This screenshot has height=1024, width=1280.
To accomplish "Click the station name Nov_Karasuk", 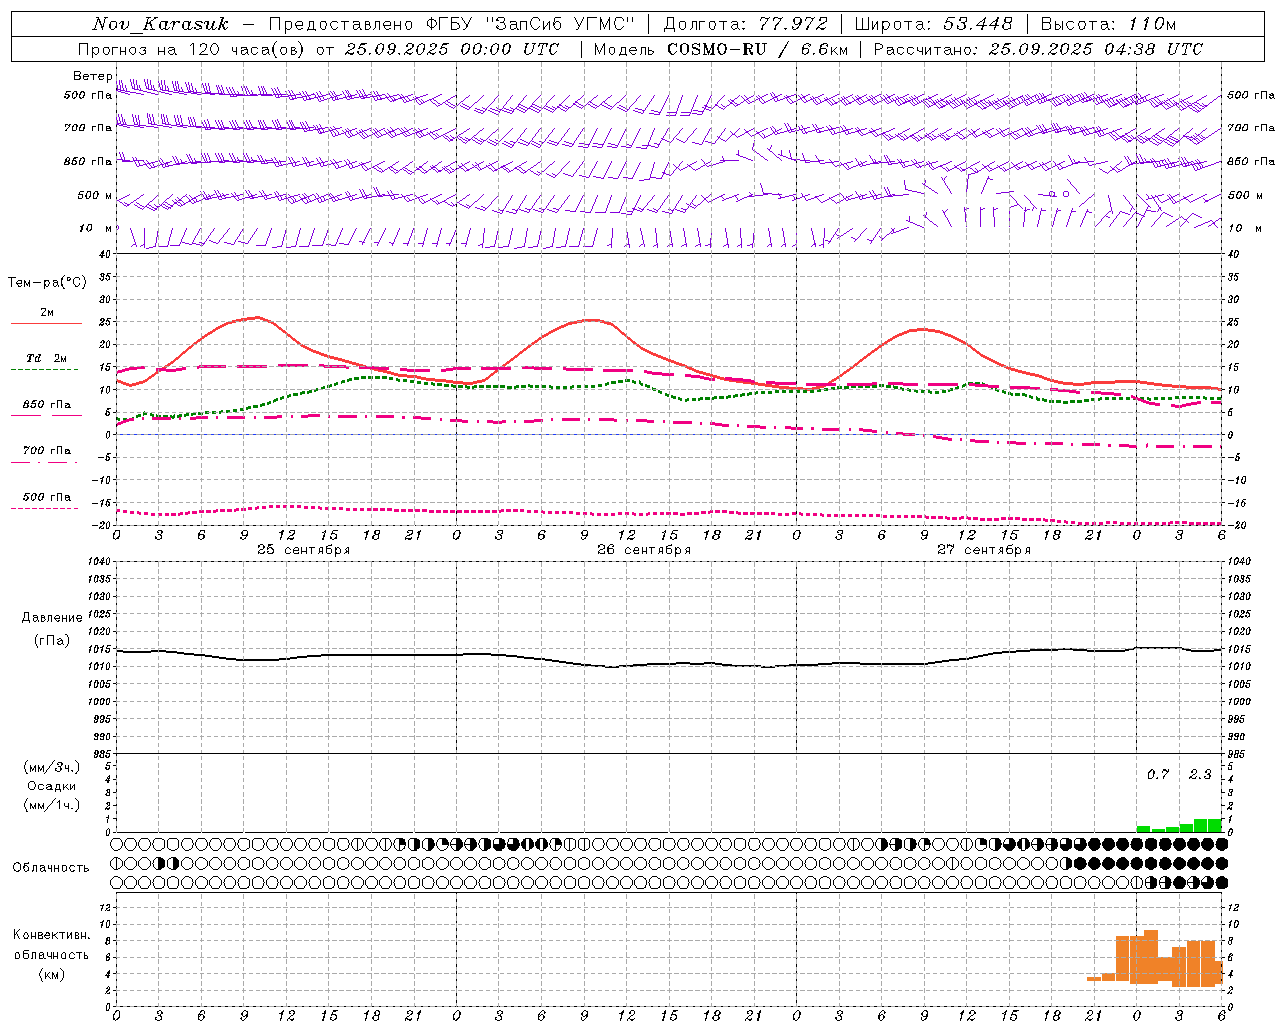I will coord(160,24).
